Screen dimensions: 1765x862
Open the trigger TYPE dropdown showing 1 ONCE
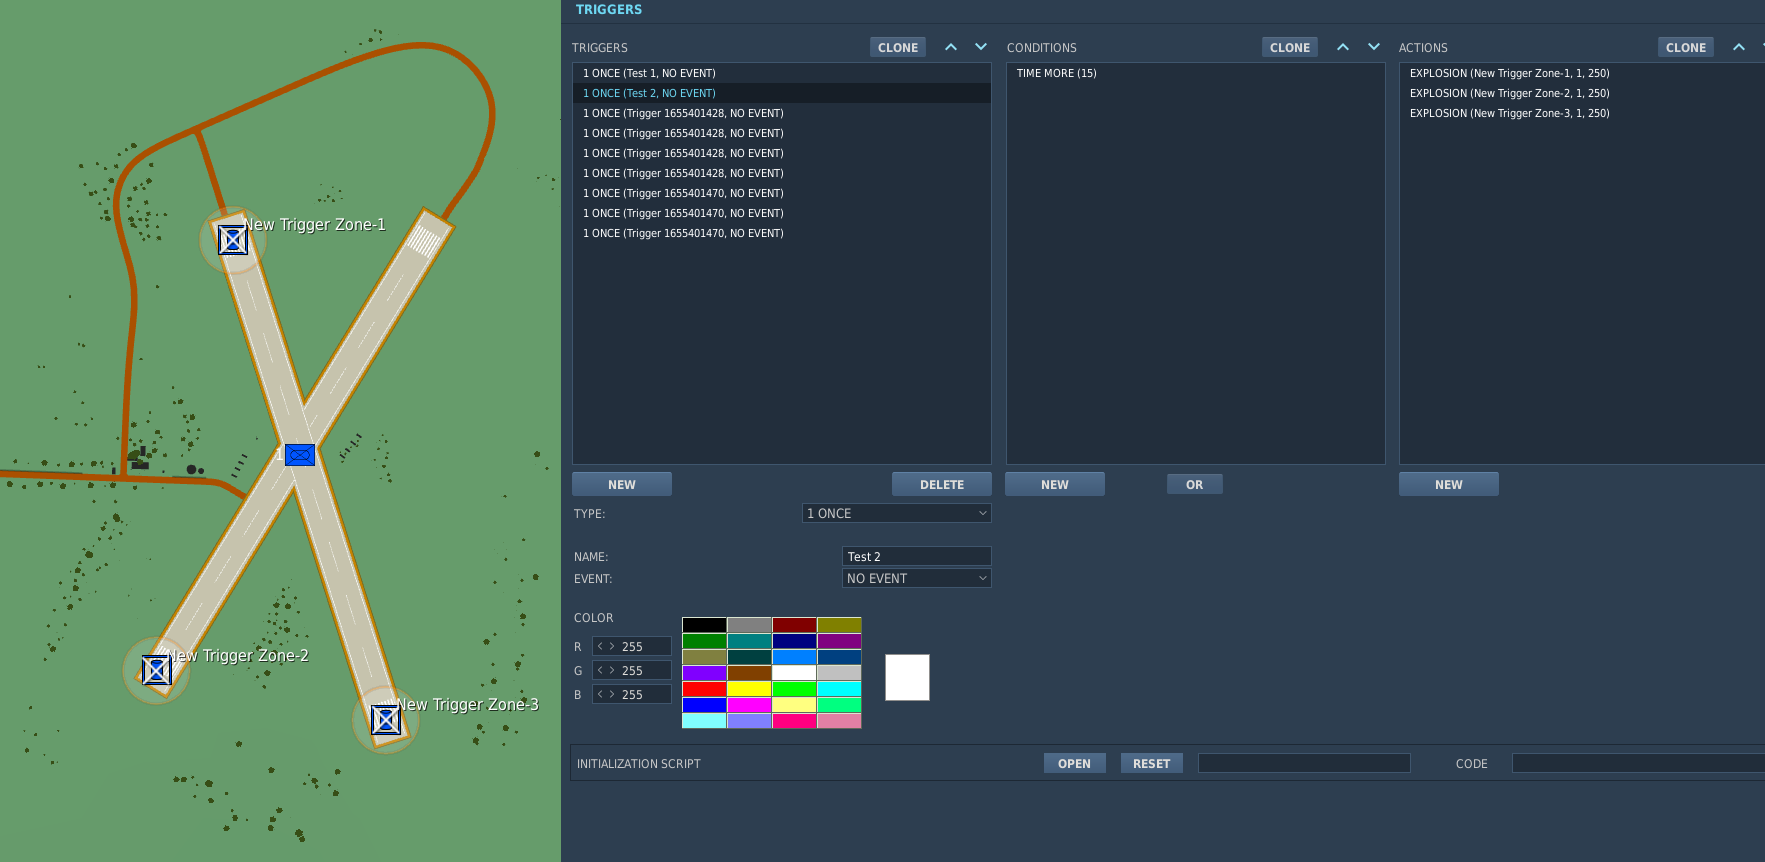(x=897, y=513)
